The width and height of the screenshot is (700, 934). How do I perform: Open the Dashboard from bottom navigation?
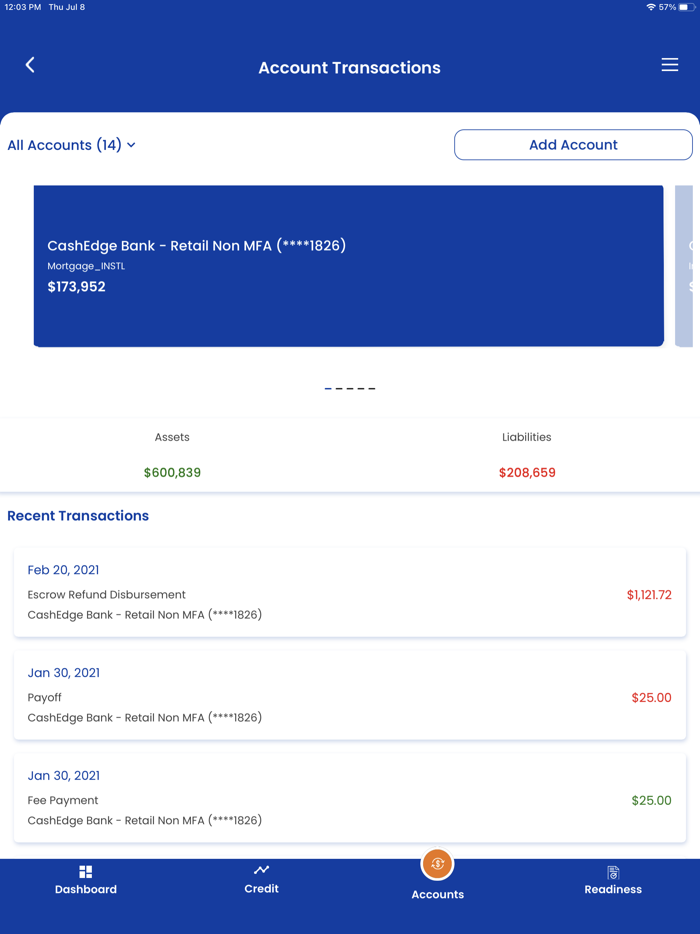tap(85, 878)
